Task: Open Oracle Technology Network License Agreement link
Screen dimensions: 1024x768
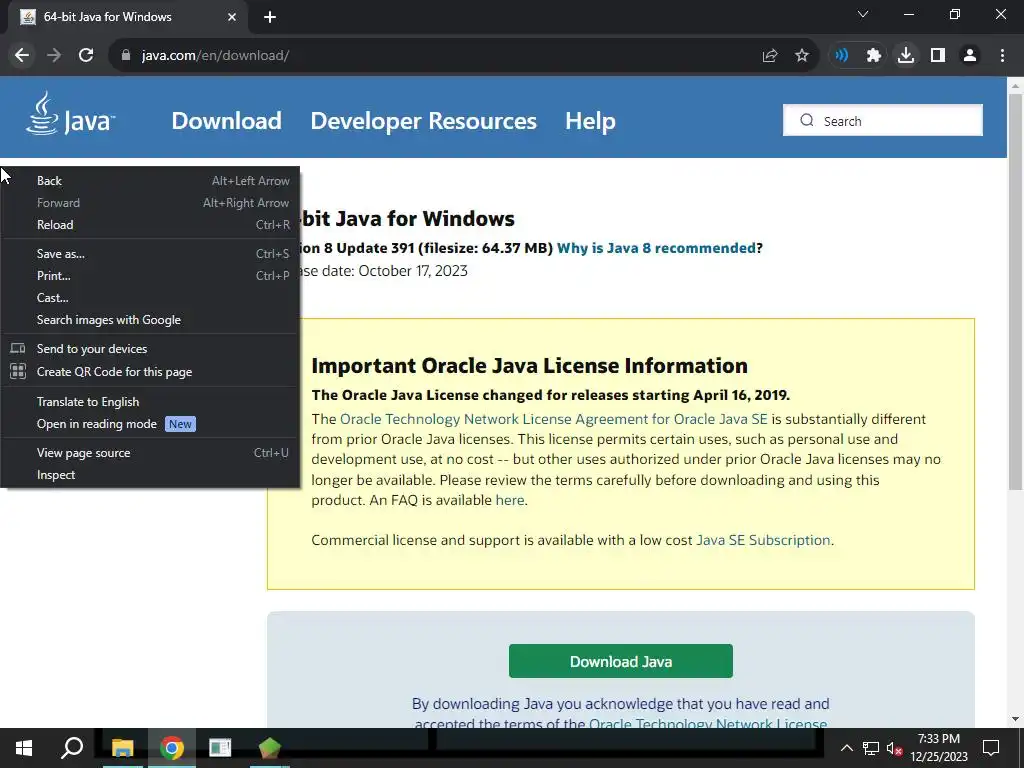Action: pos(554,419)
